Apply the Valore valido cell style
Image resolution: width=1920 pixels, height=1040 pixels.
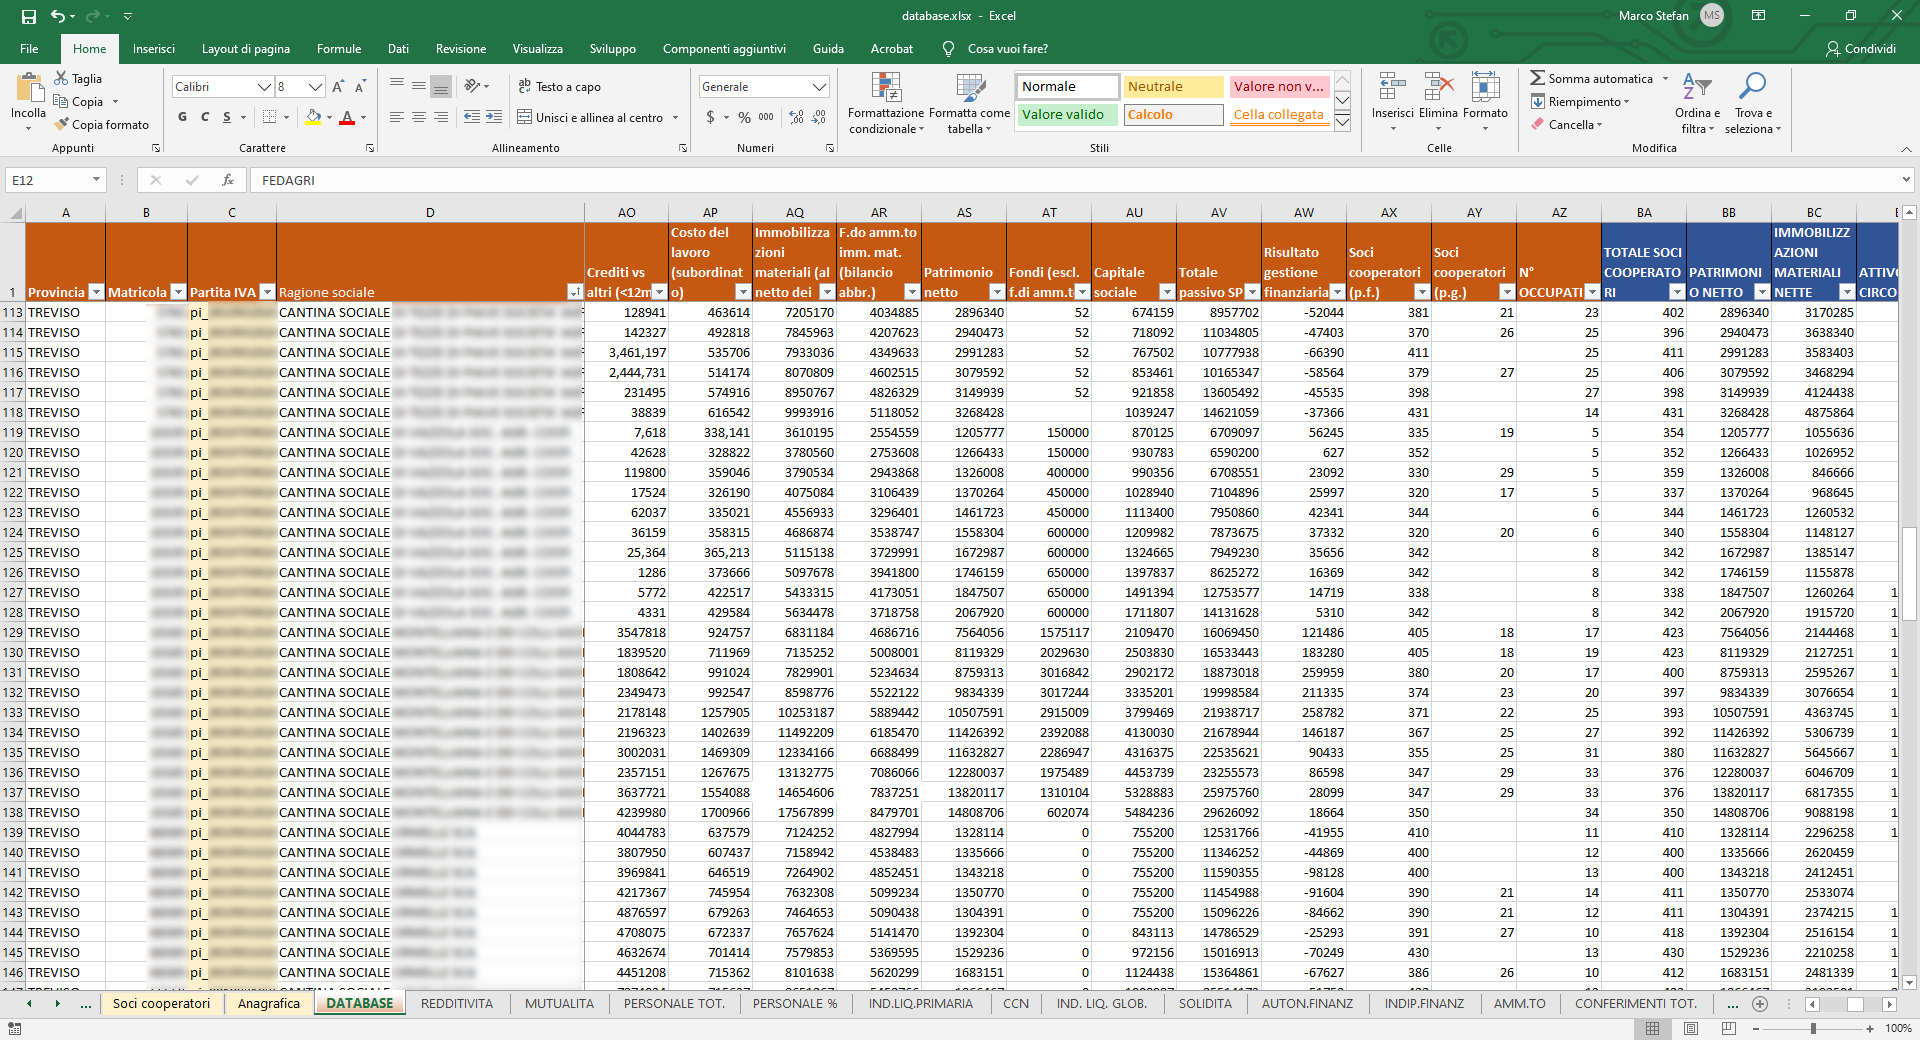click(1067, 115)
